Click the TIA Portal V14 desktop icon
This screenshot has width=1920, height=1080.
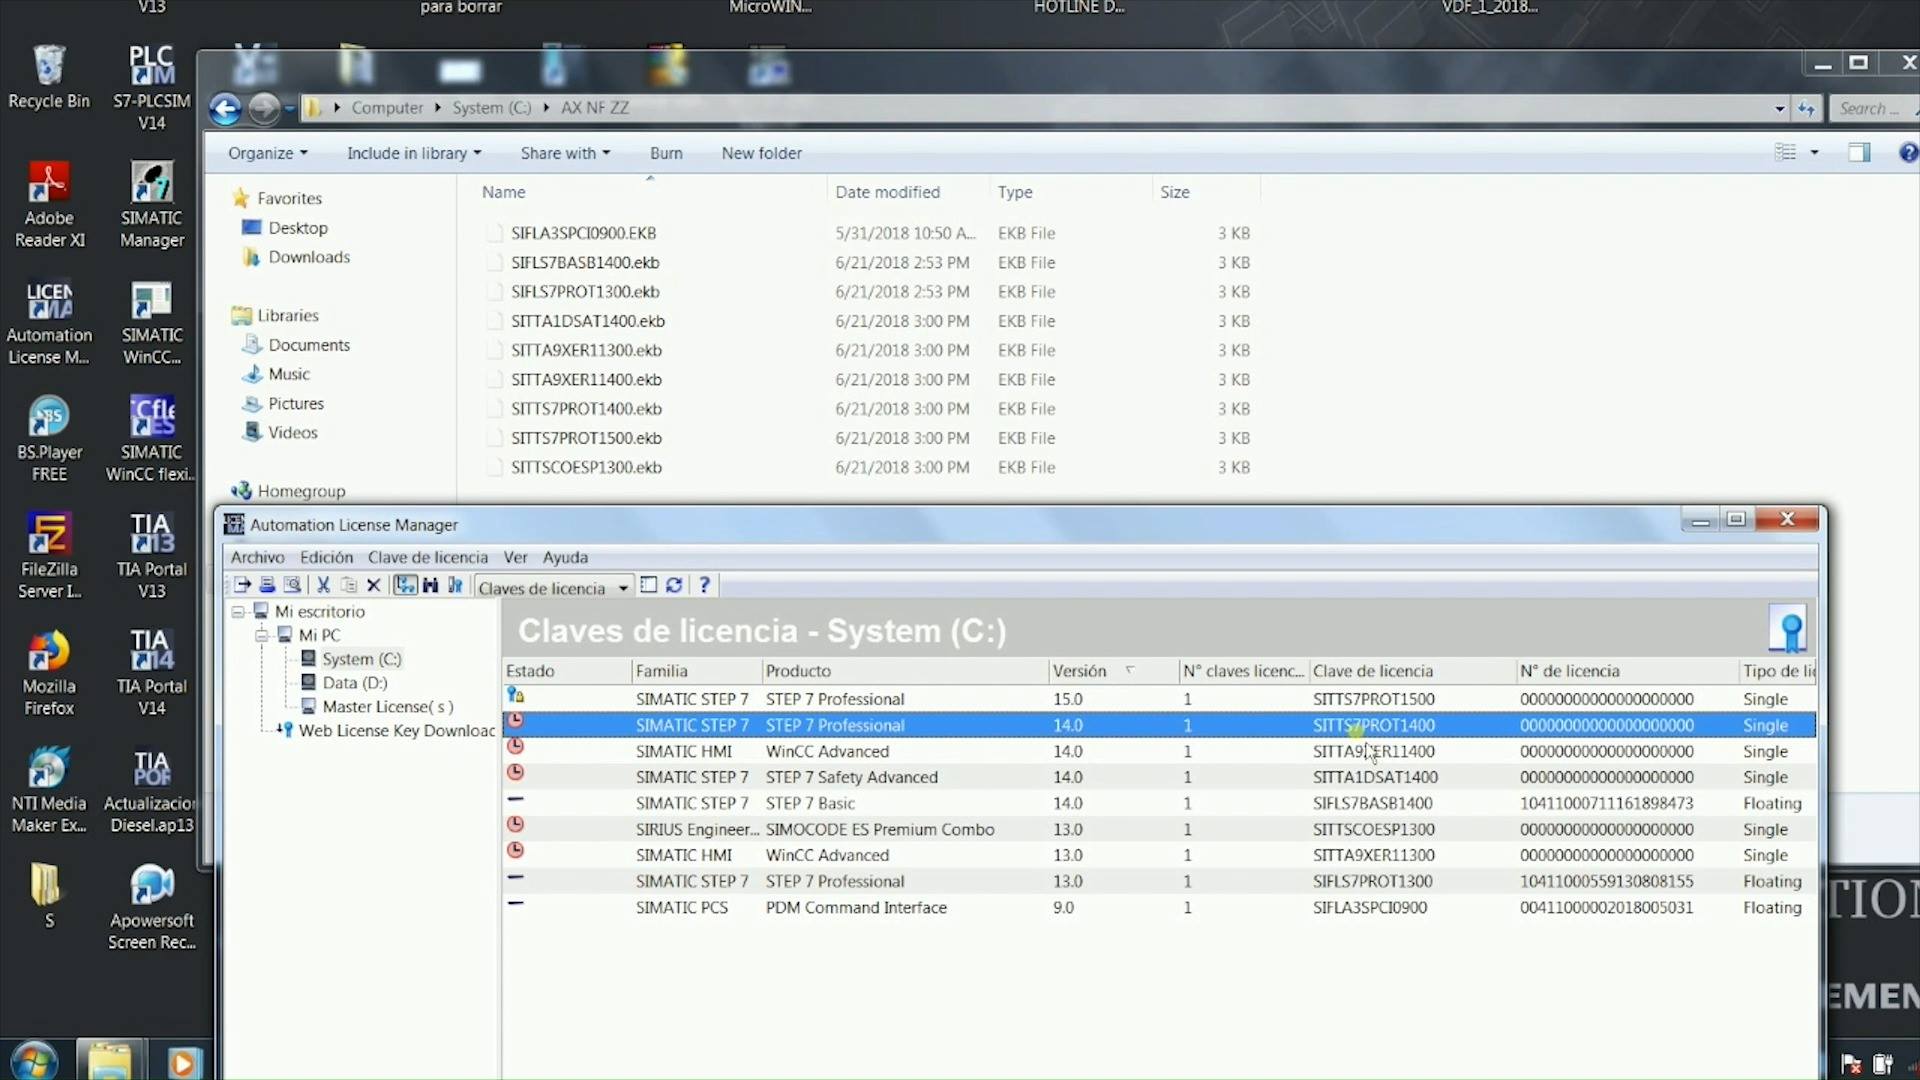point(152,673)
